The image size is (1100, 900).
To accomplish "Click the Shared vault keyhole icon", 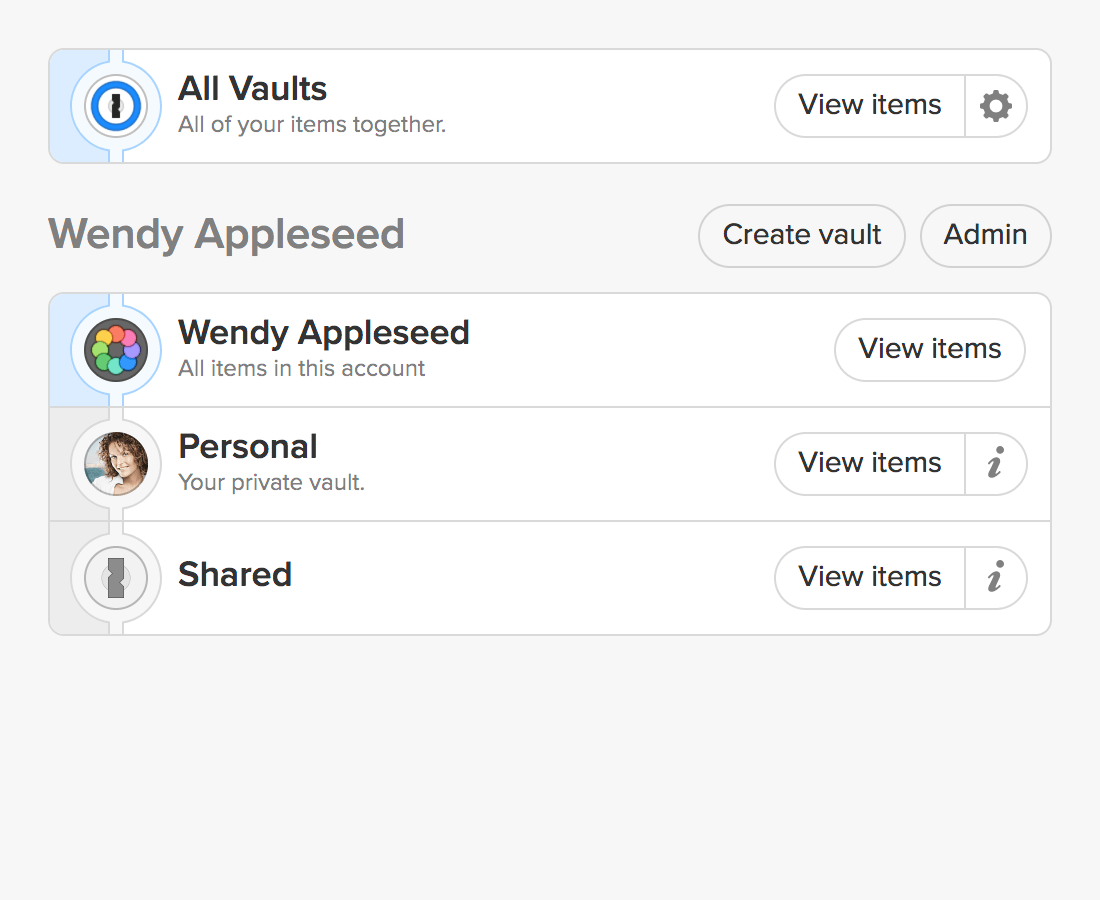I will [116, 578].
